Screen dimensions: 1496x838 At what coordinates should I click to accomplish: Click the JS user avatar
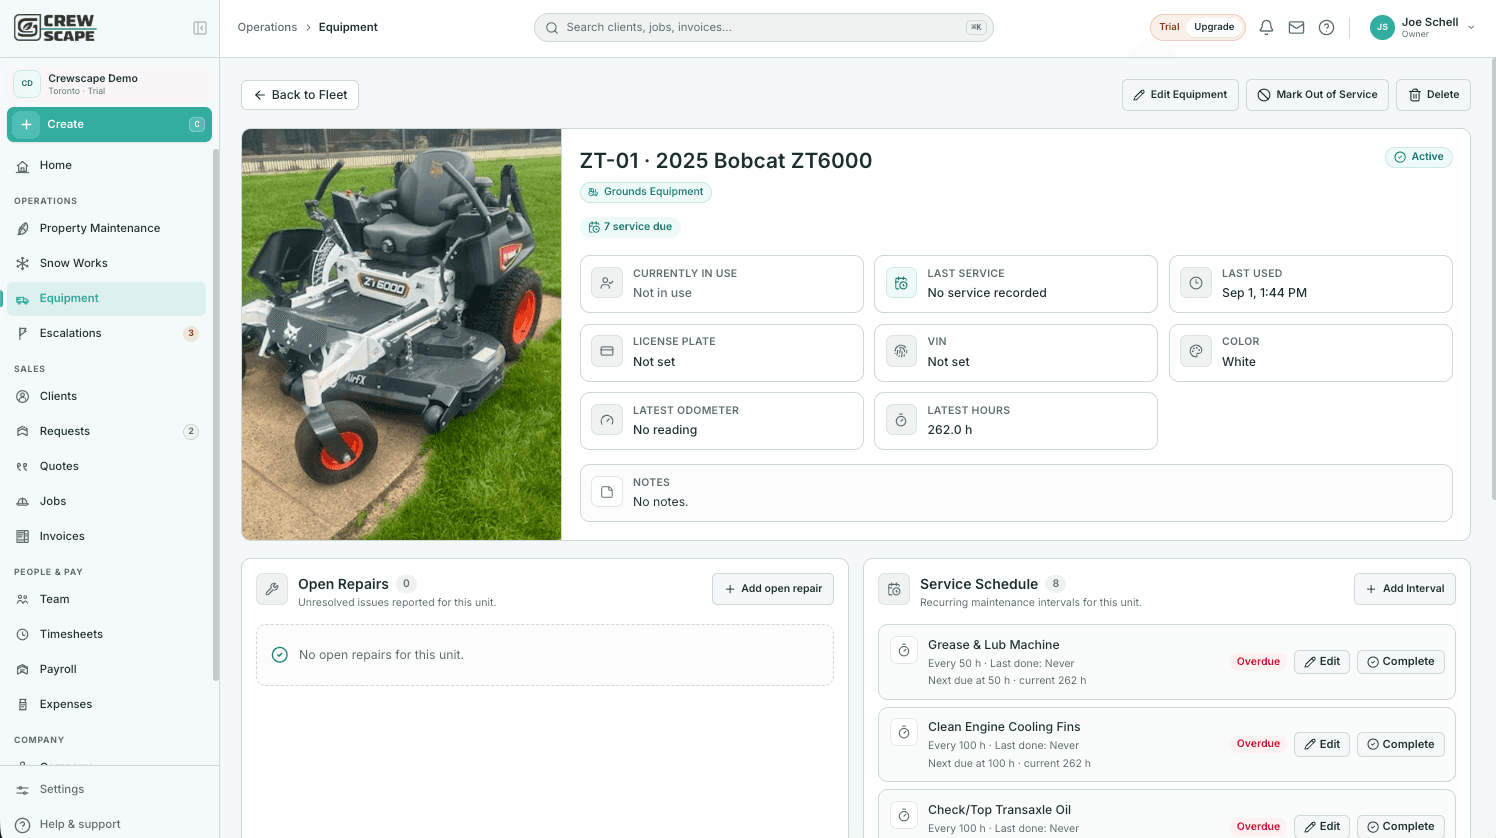[x=1382, y=27]
